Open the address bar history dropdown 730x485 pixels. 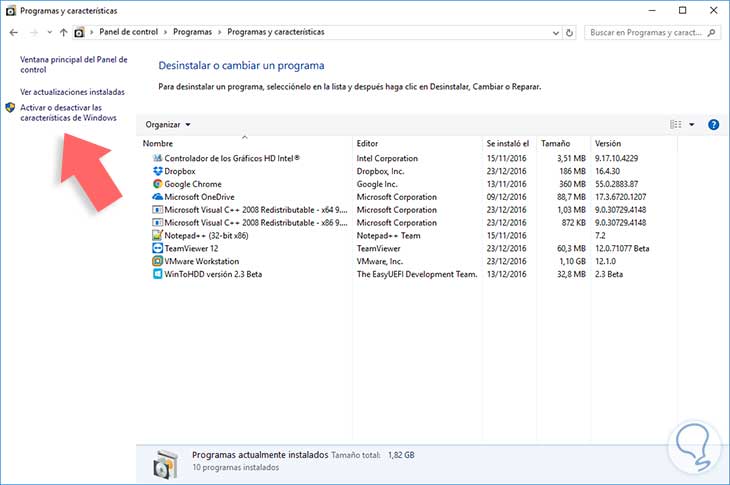pyautogui.click(x=555, y=33)
